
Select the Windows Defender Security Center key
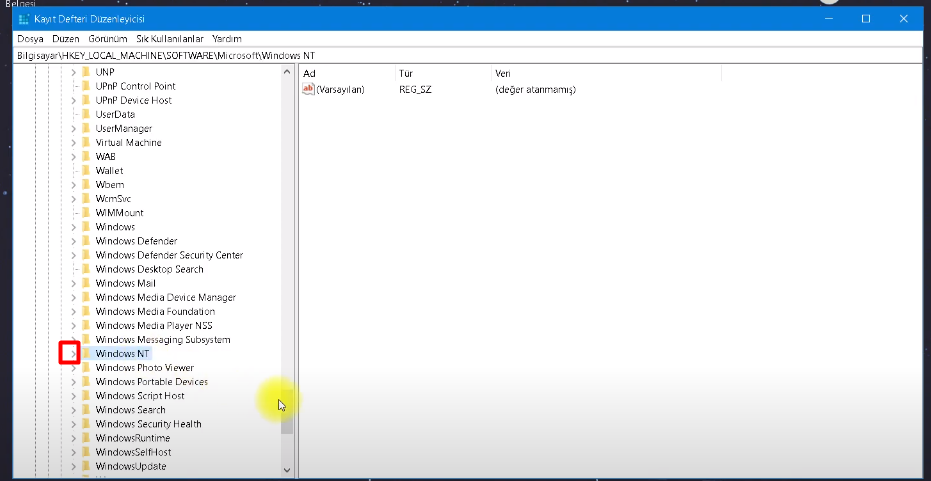click(x=169, y=255)
